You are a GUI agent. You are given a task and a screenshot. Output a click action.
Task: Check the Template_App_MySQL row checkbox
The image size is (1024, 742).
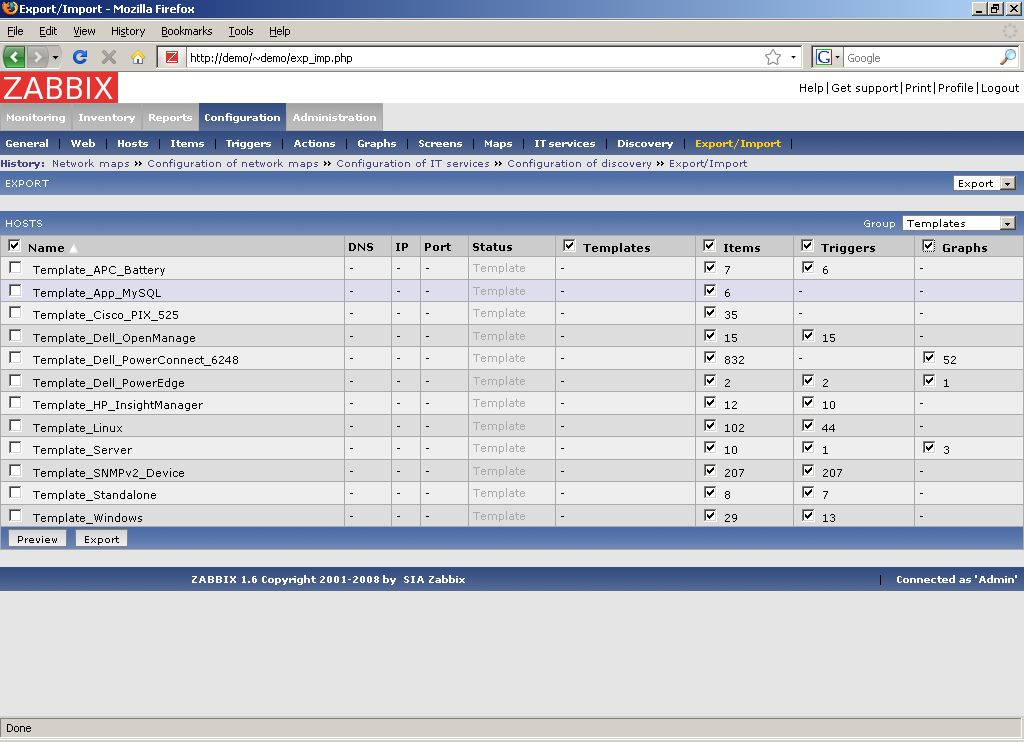[x=15, y=291]
